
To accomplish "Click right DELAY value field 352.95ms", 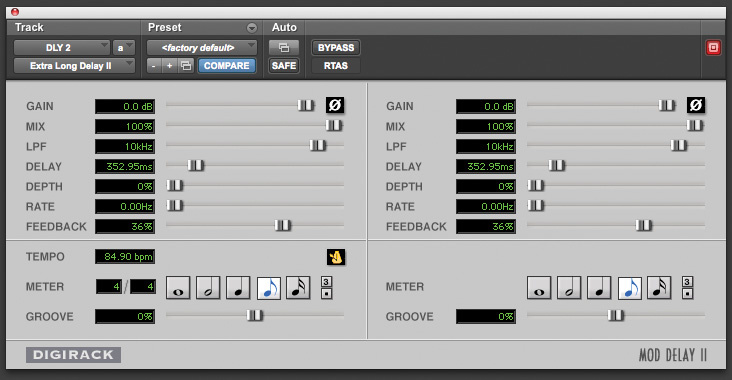I will tap(486, 167).
